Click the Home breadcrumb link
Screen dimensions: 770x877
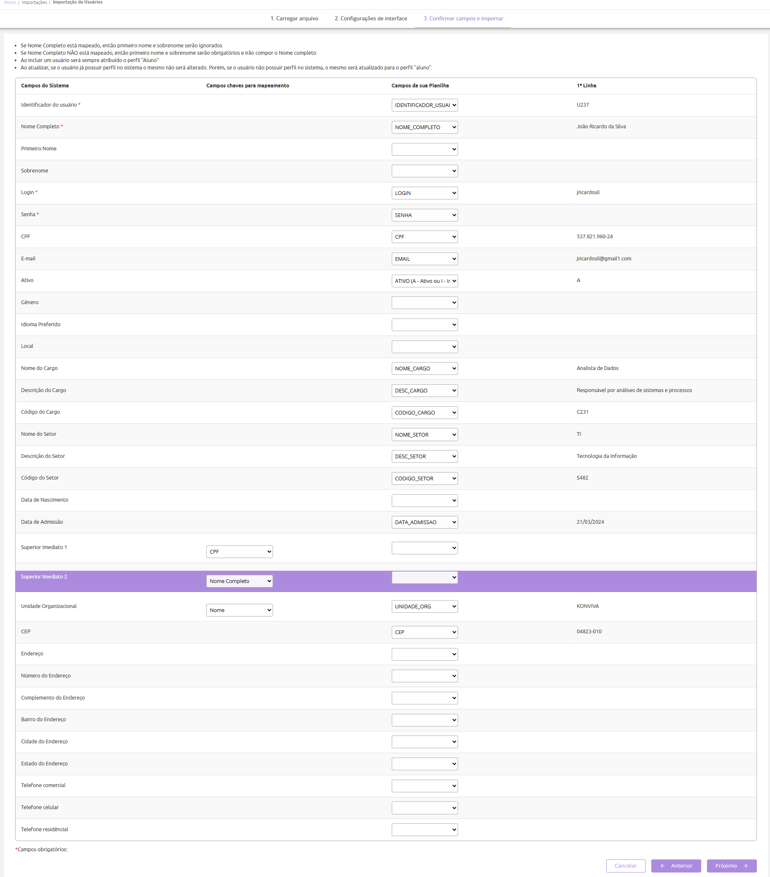(x=9, y=3)
